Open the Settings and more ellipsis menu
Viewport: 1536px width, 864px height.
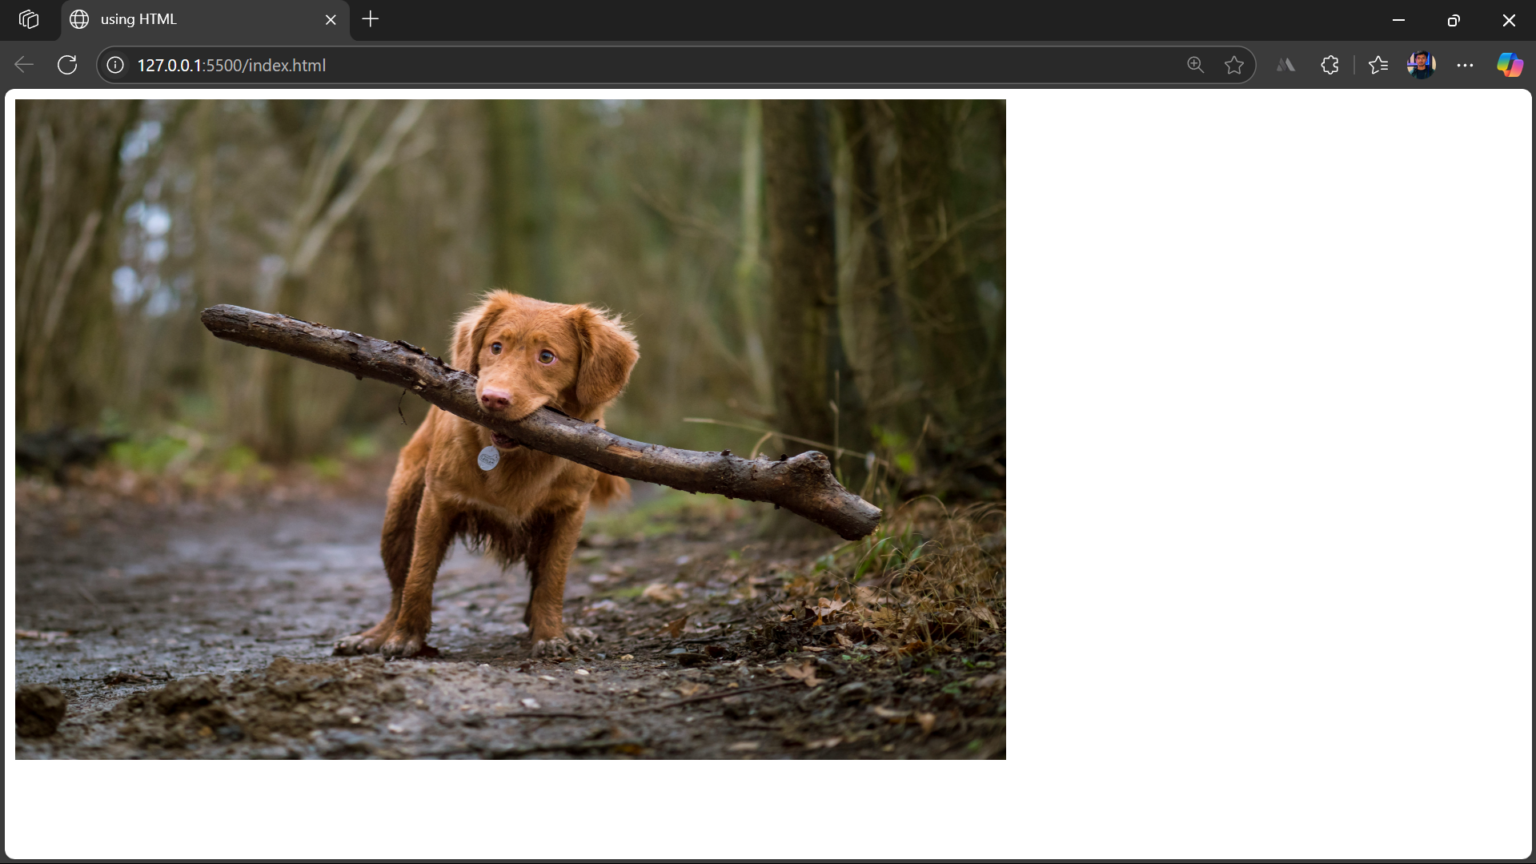(x=1465, y=64)
